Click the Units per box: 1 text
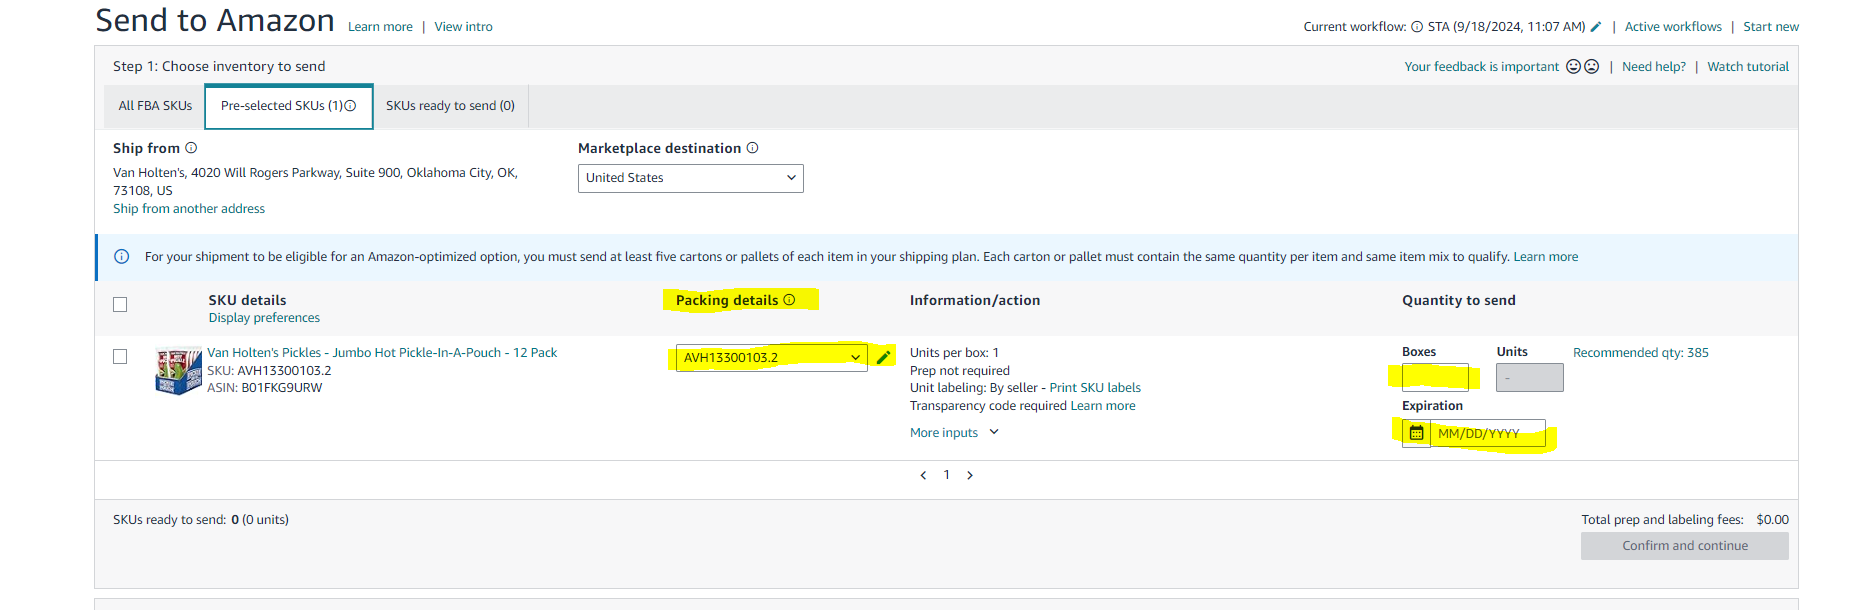 [954, 353]
